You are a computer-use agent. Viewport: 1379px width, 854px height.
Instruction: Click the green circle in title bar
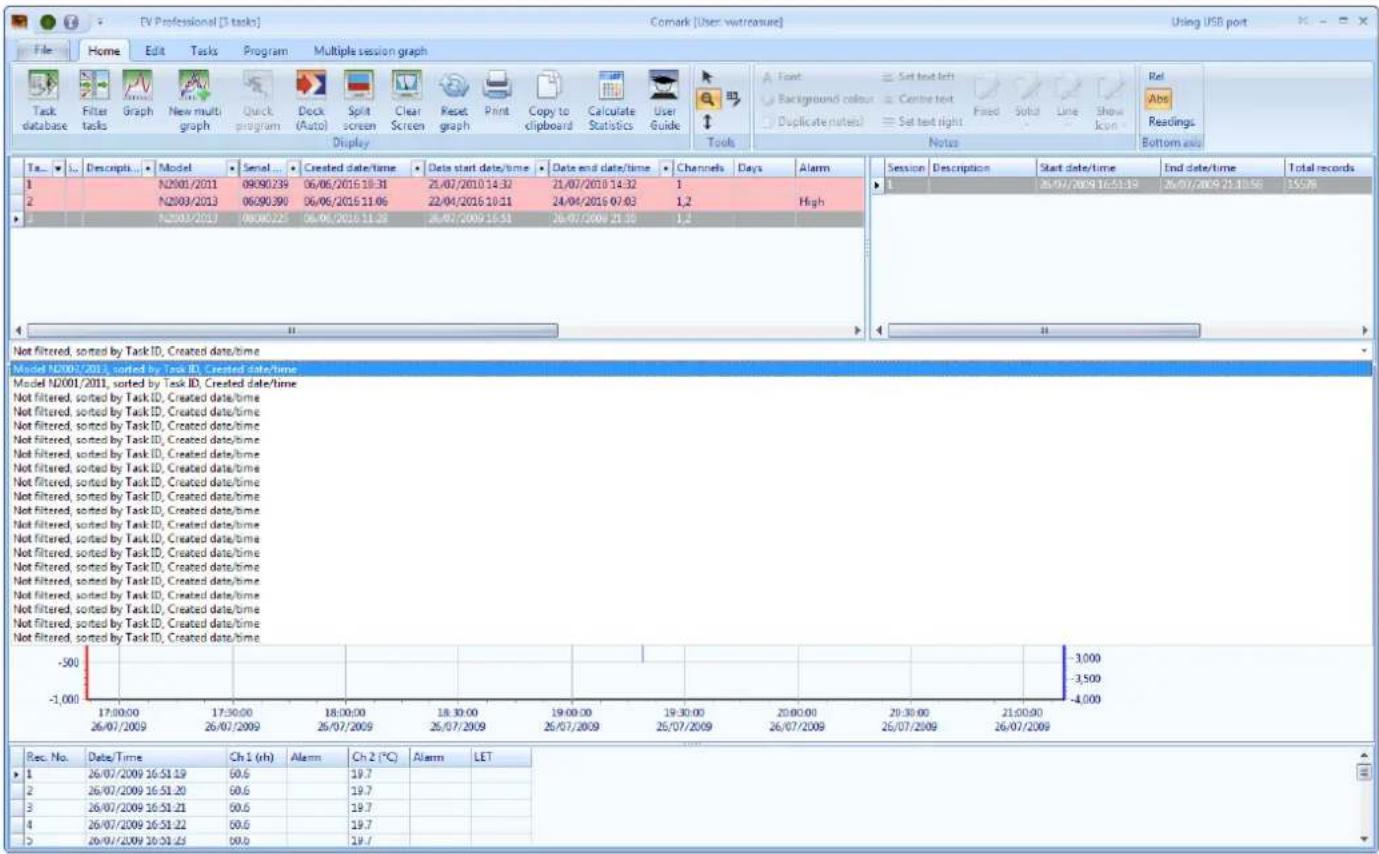coord(46,21)
